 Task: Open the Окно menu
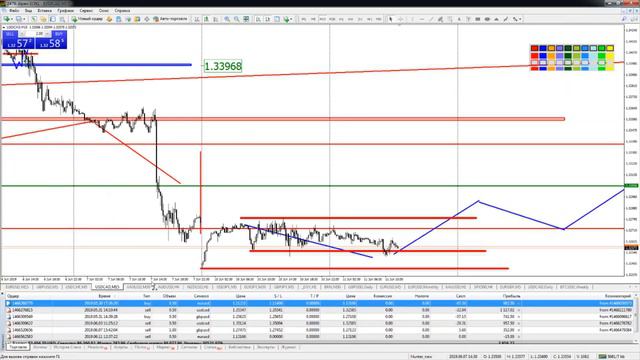104,11
